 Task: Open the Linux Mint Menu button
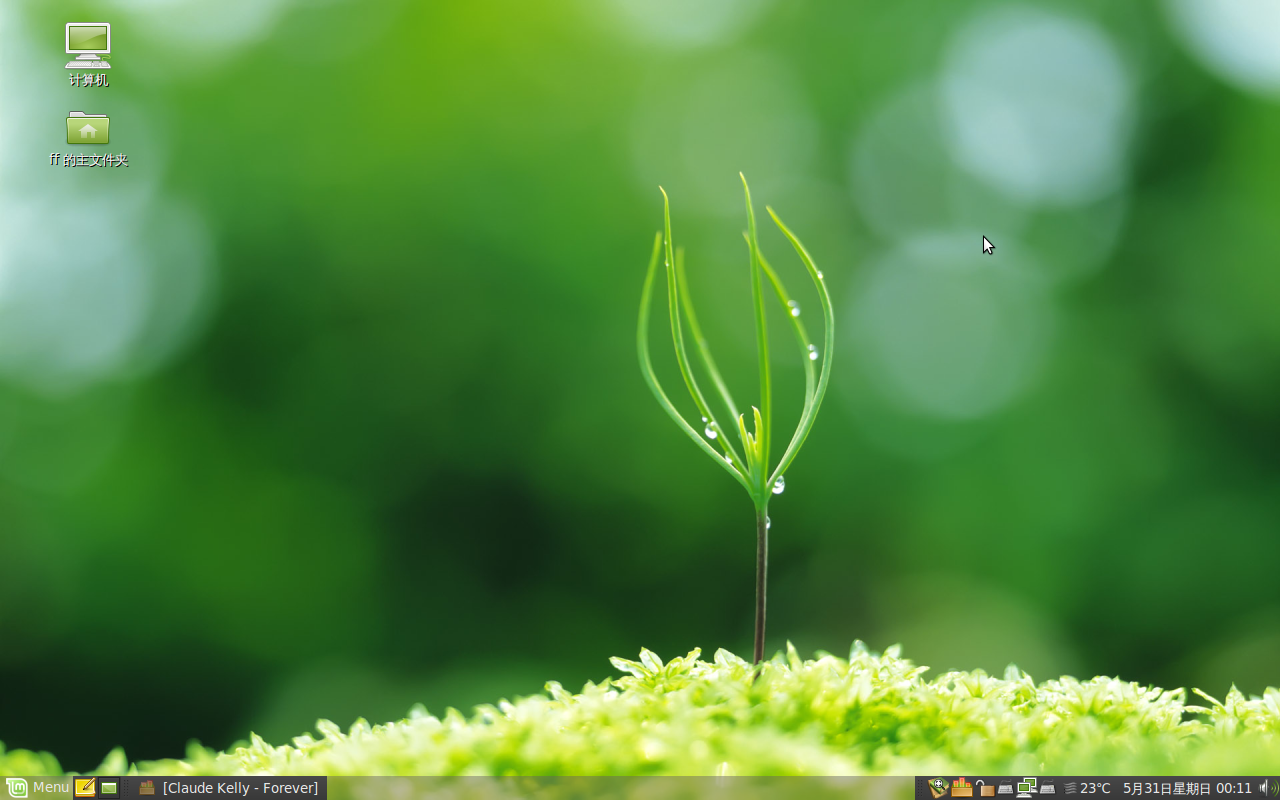(37, 788)
